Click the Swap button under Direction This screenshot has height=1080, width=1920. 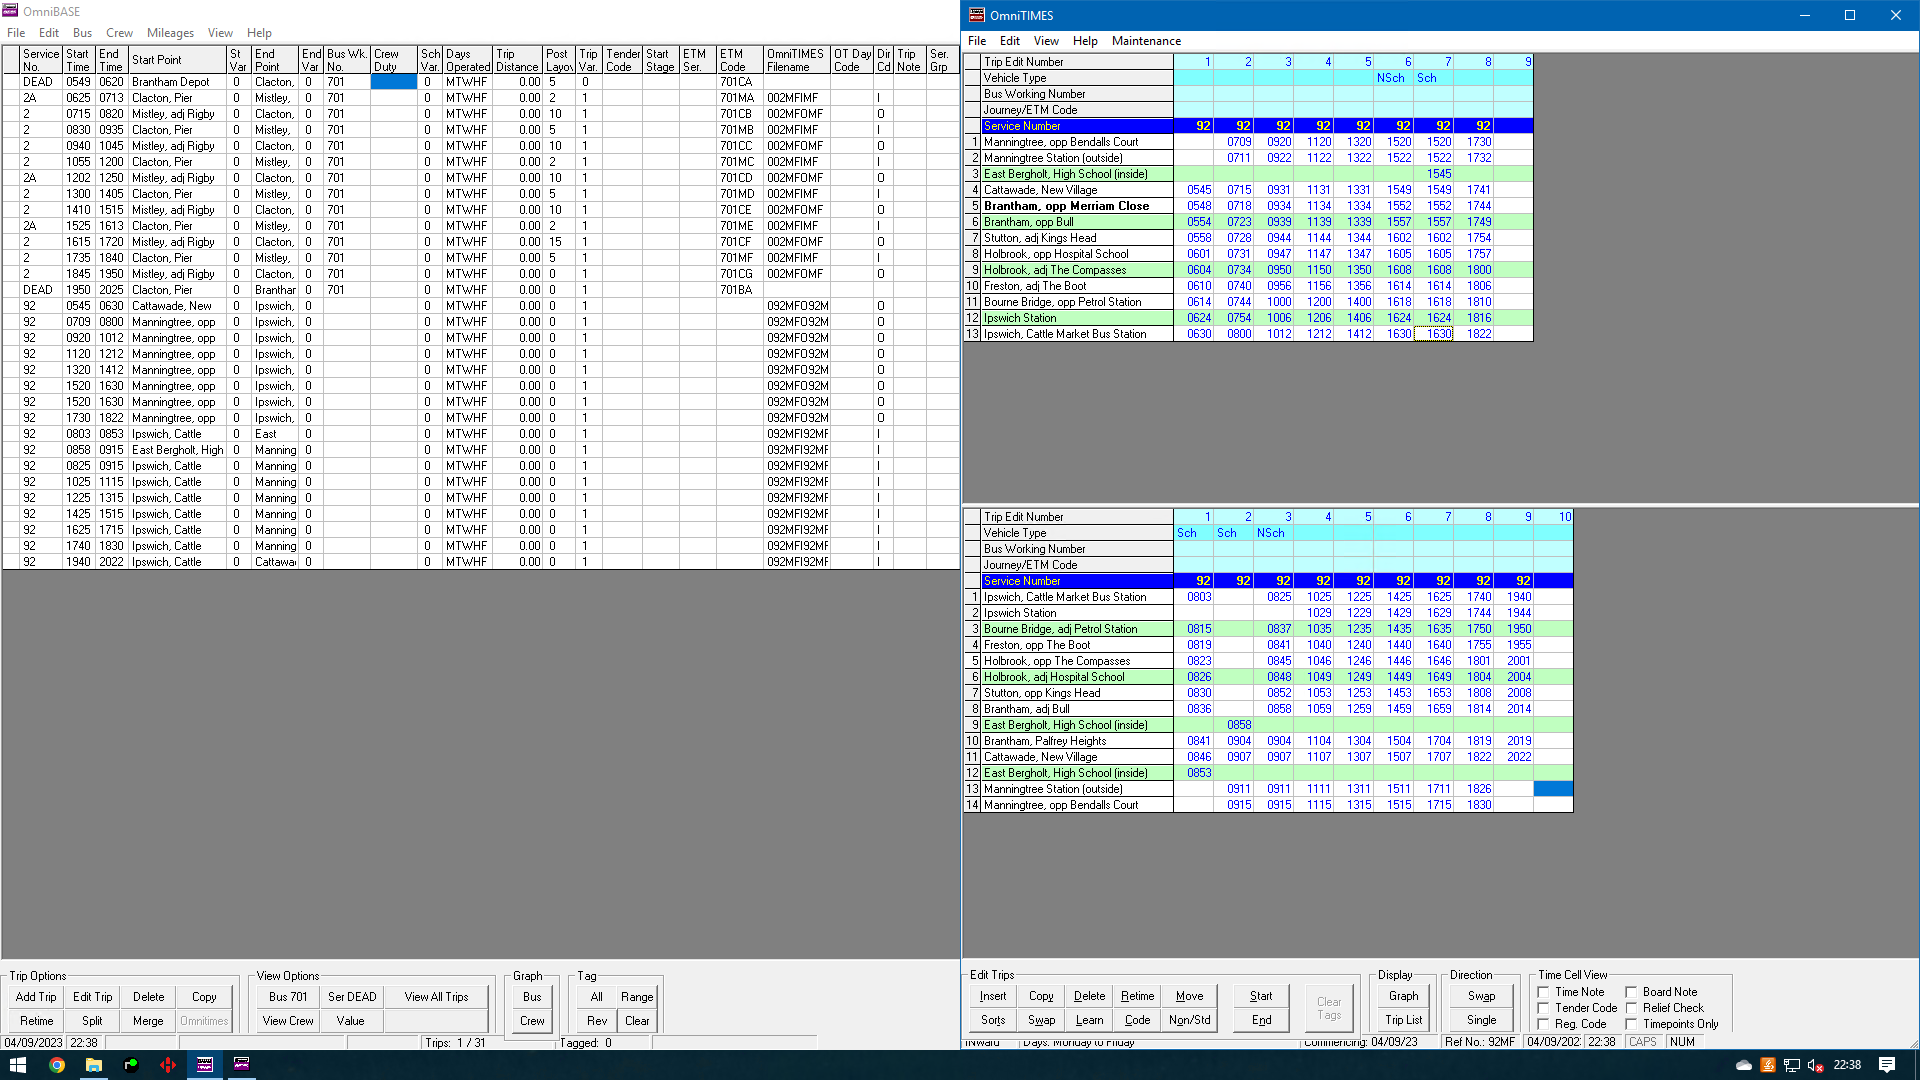(x=1481, y=996)
